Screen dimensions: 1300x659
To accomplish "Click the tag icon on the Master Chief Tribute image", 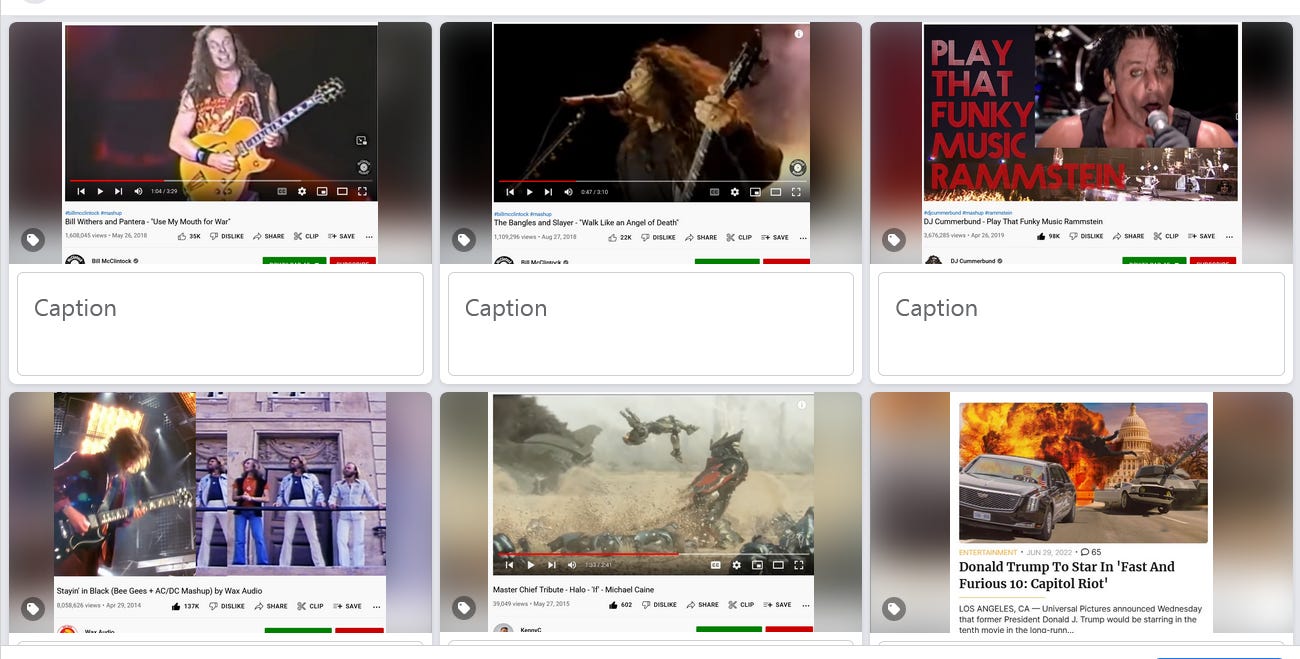I will click(x=463, y=608).
